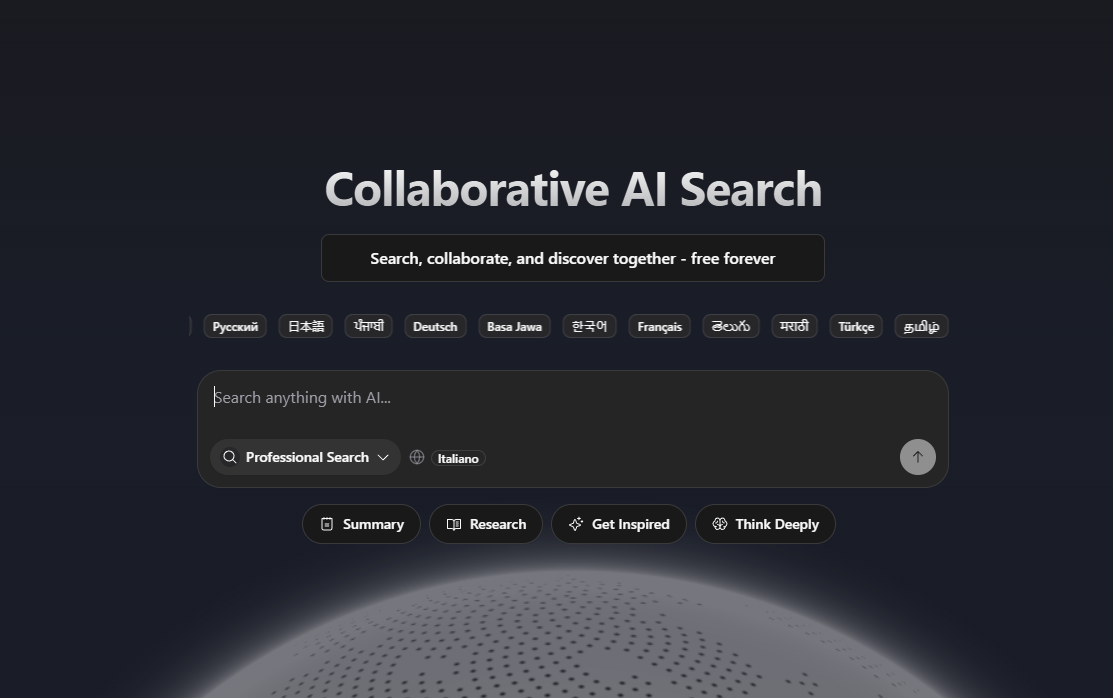Viewport: 1113px width, 698px height.
Task: Click the globe language icon
Action: click(417, 457)
